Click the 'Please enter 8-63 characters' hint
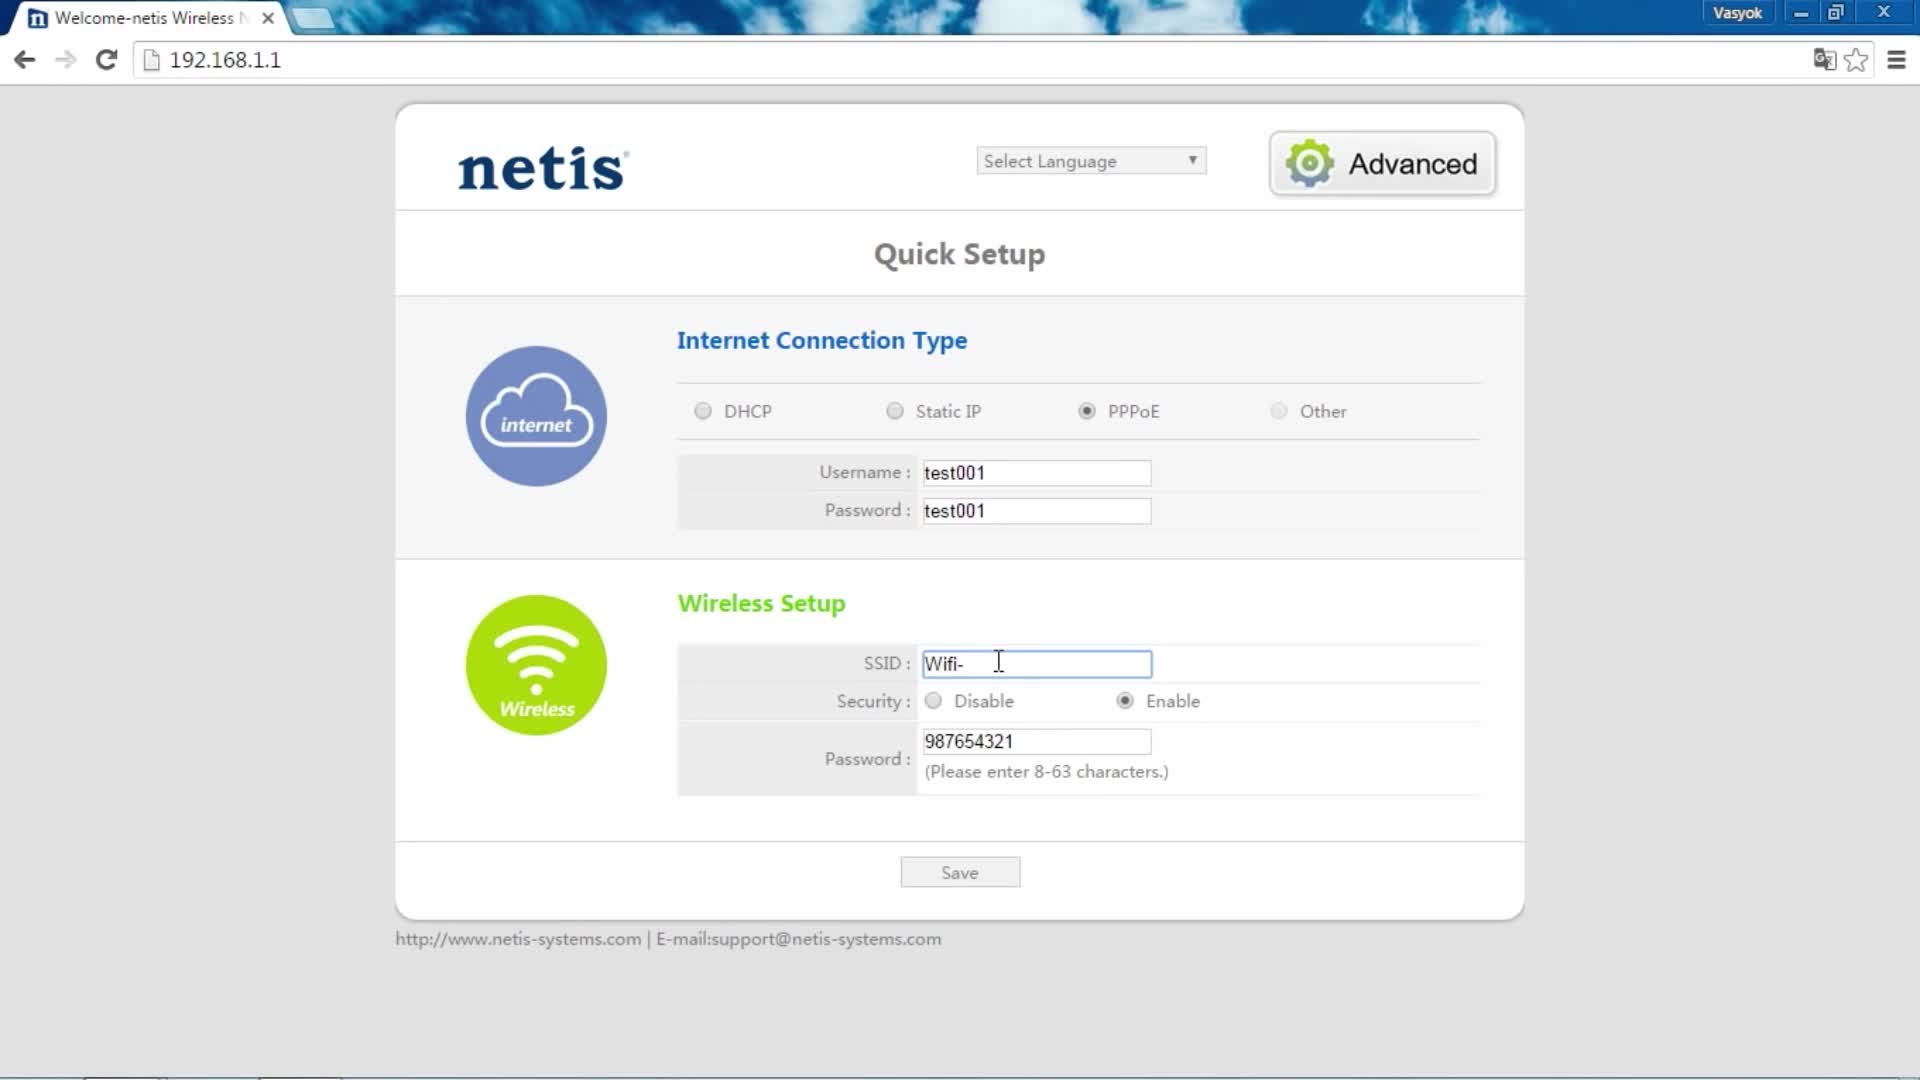The height and width of the screenshot is (1080, 1920). 1046,772
